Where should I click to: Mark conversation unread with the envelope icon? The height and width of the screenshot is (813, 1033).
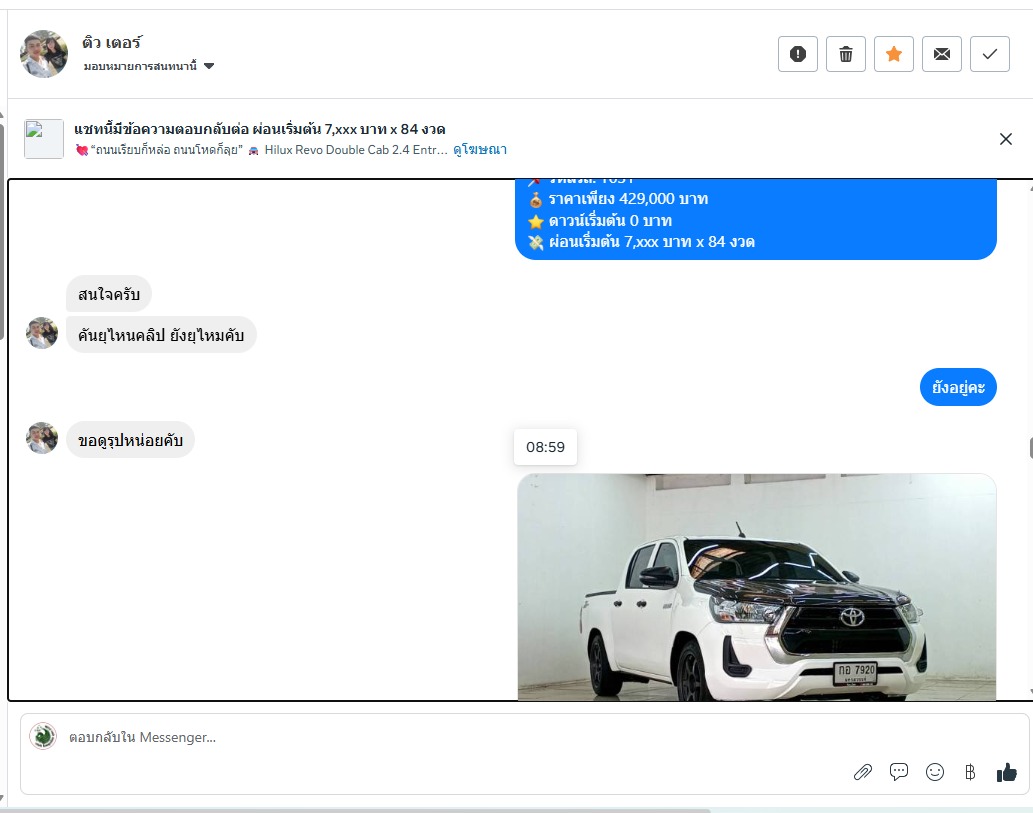[942, 54]
